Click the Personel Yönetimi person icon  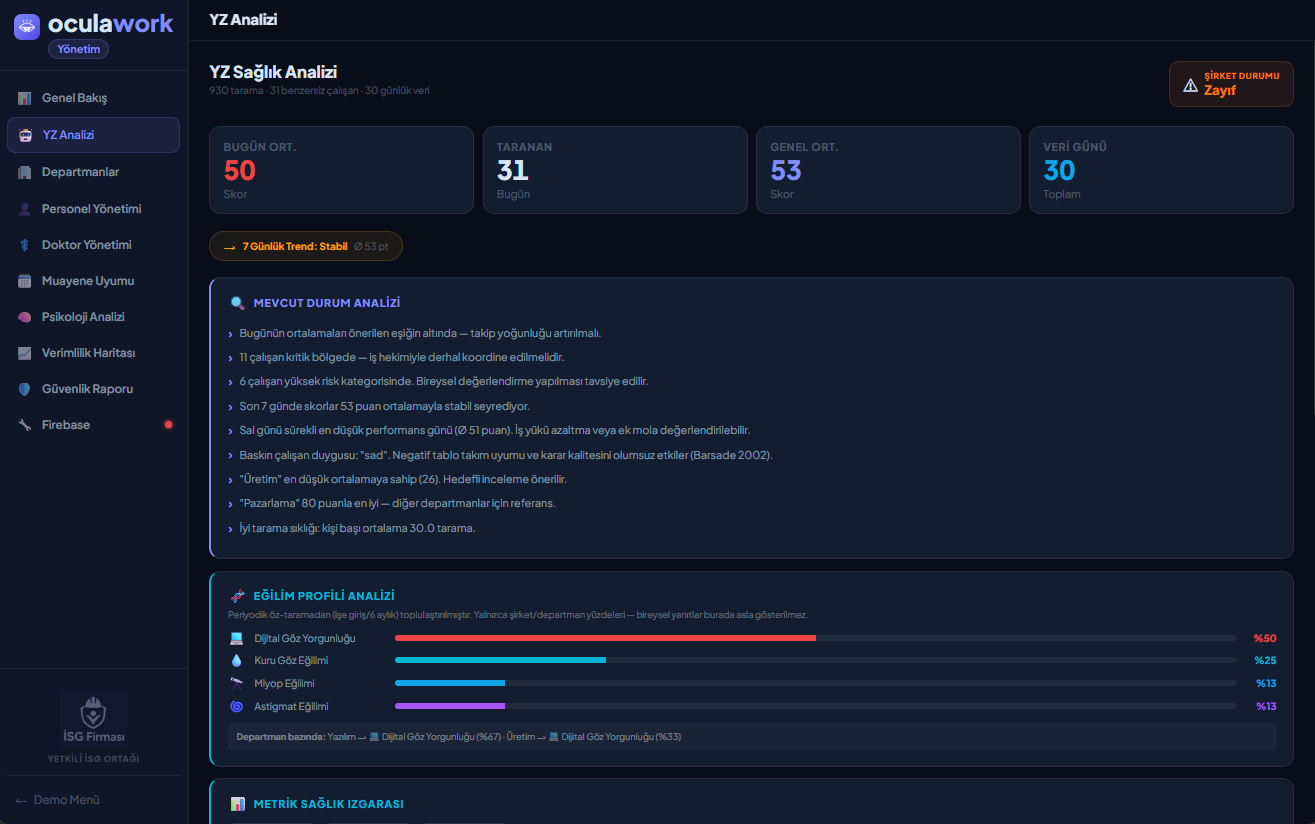point(25,209)
